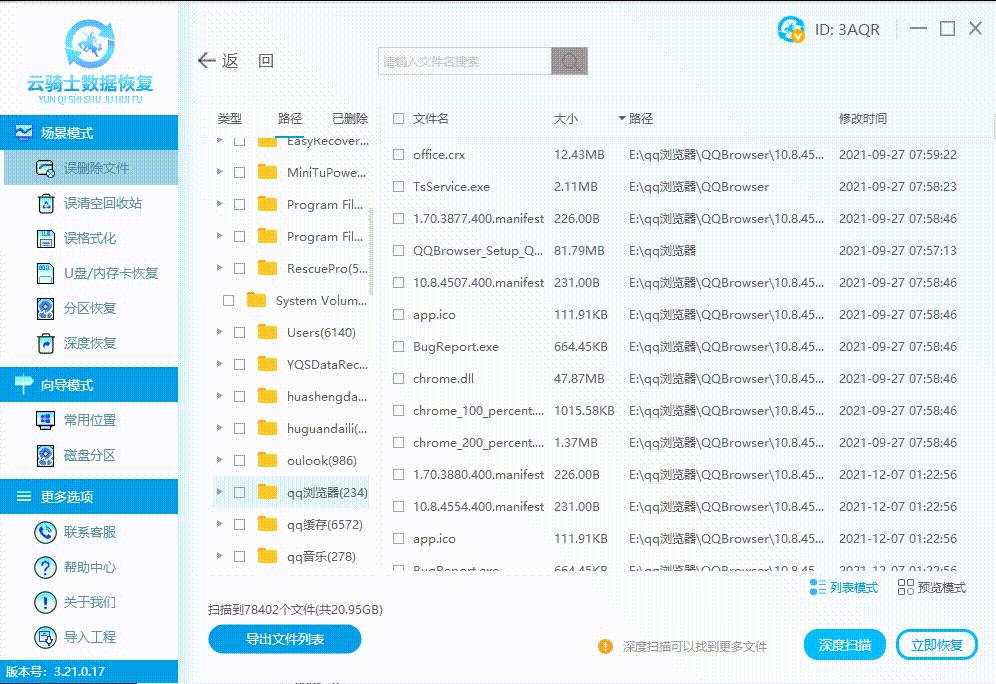The height and width of the screenshot is (684, 996).
Task: Click the import project (导入工程) icon
Action: pyautogui.click(x=45, y=637)
